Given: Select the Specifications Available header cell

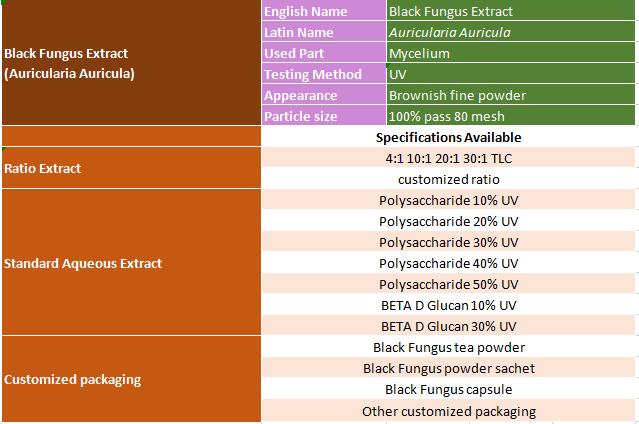Looking at the screenshot, I should [x=448, y=137].
